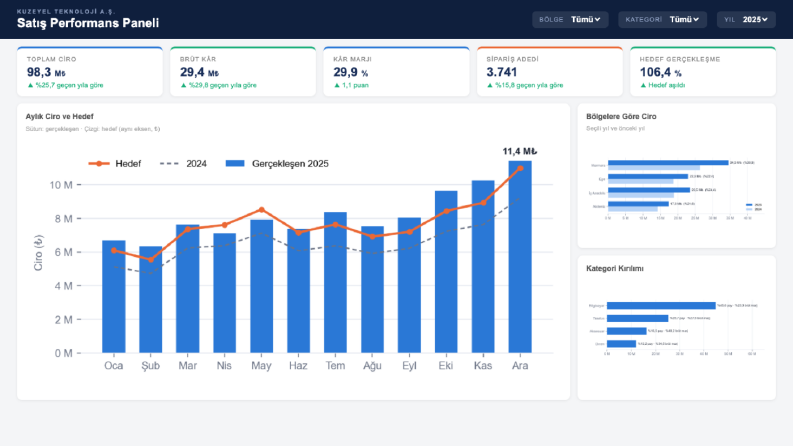Click the '%15,8 geçen yıla göre' change text
Viewport: 793px width, 446px height.
(529, 85)
